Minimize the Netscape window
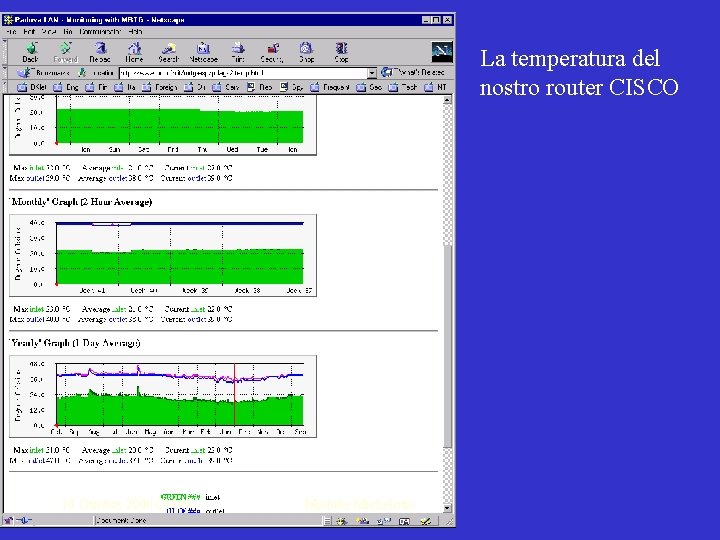 426,20
